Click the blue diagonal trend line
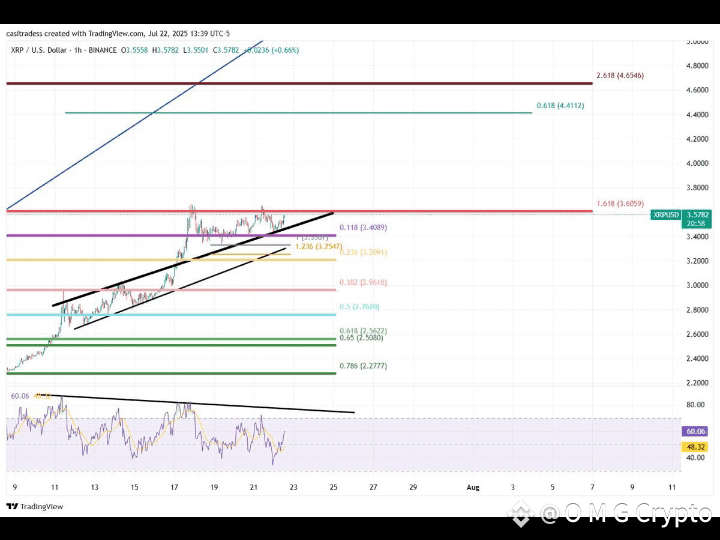720x540 pixels. pyautogui.click(x=134, y=125)
